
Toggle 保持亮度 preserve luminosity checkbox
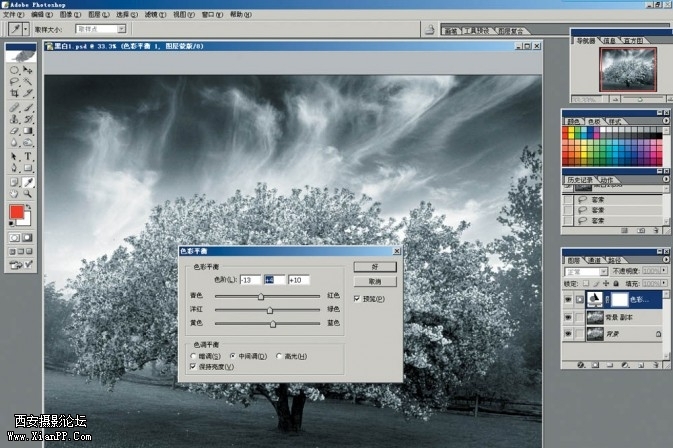[193, 367]
